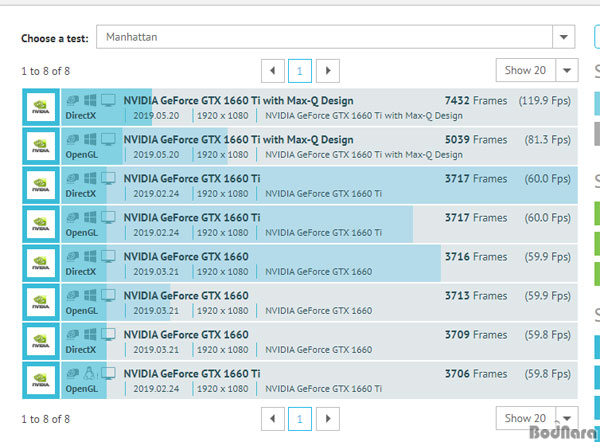Open the Manhattan test selector combo box
This screenshot has width=600, height=442.
(335, 37)
